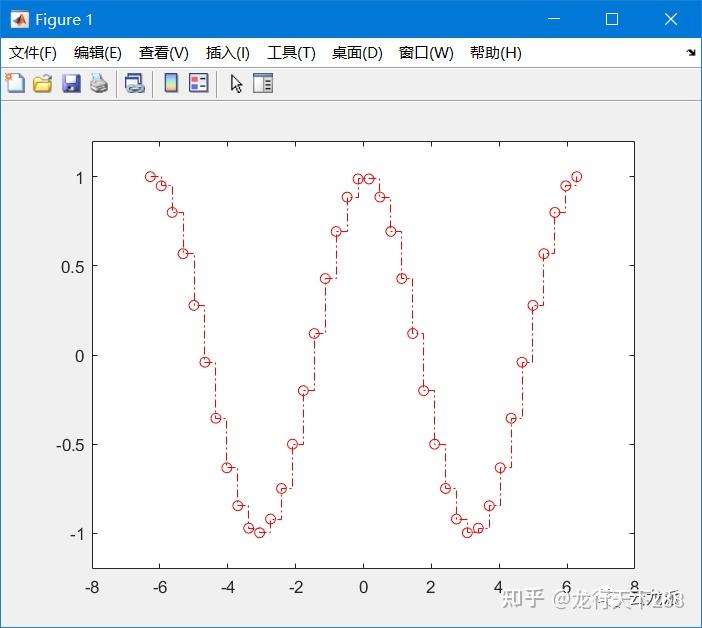The image size is (702, 628).
Task: Click the Figure 1 title text
Action: tap(64, 20)
